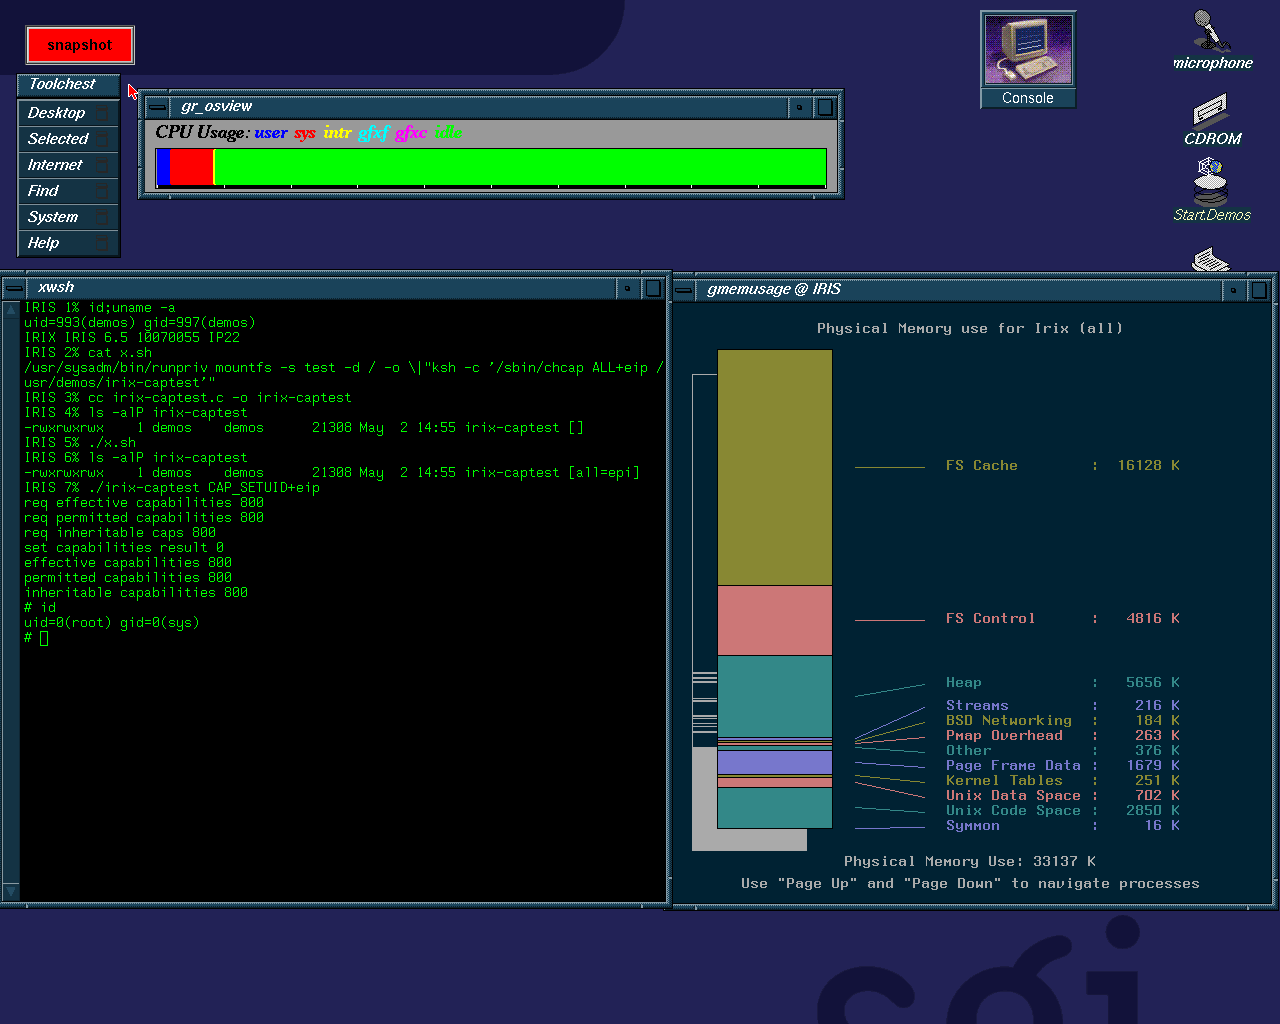Image resolution: width=1280 pixels, height=1024 pixels.
Task: Click the minimized Console window icon
Action: coord(1028,50)
